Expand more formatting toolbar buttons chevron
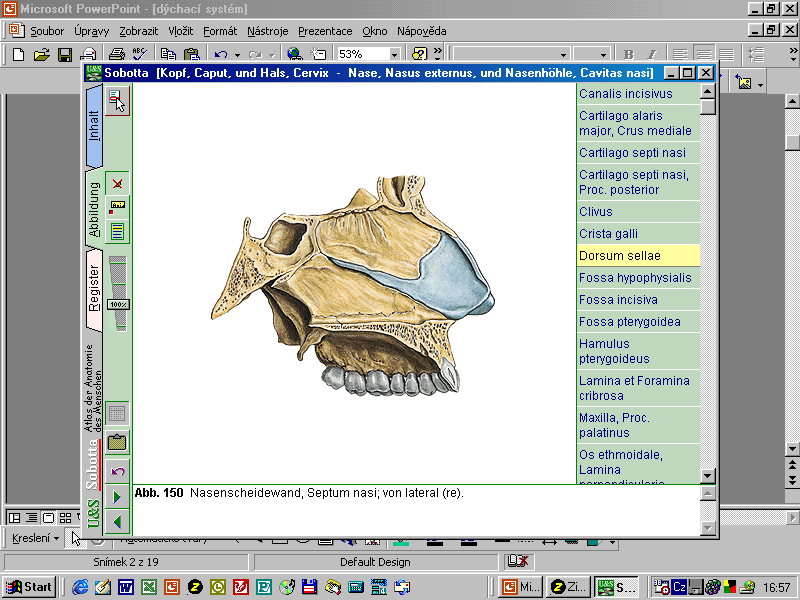800x600 pixels. [x=793, y=53]
